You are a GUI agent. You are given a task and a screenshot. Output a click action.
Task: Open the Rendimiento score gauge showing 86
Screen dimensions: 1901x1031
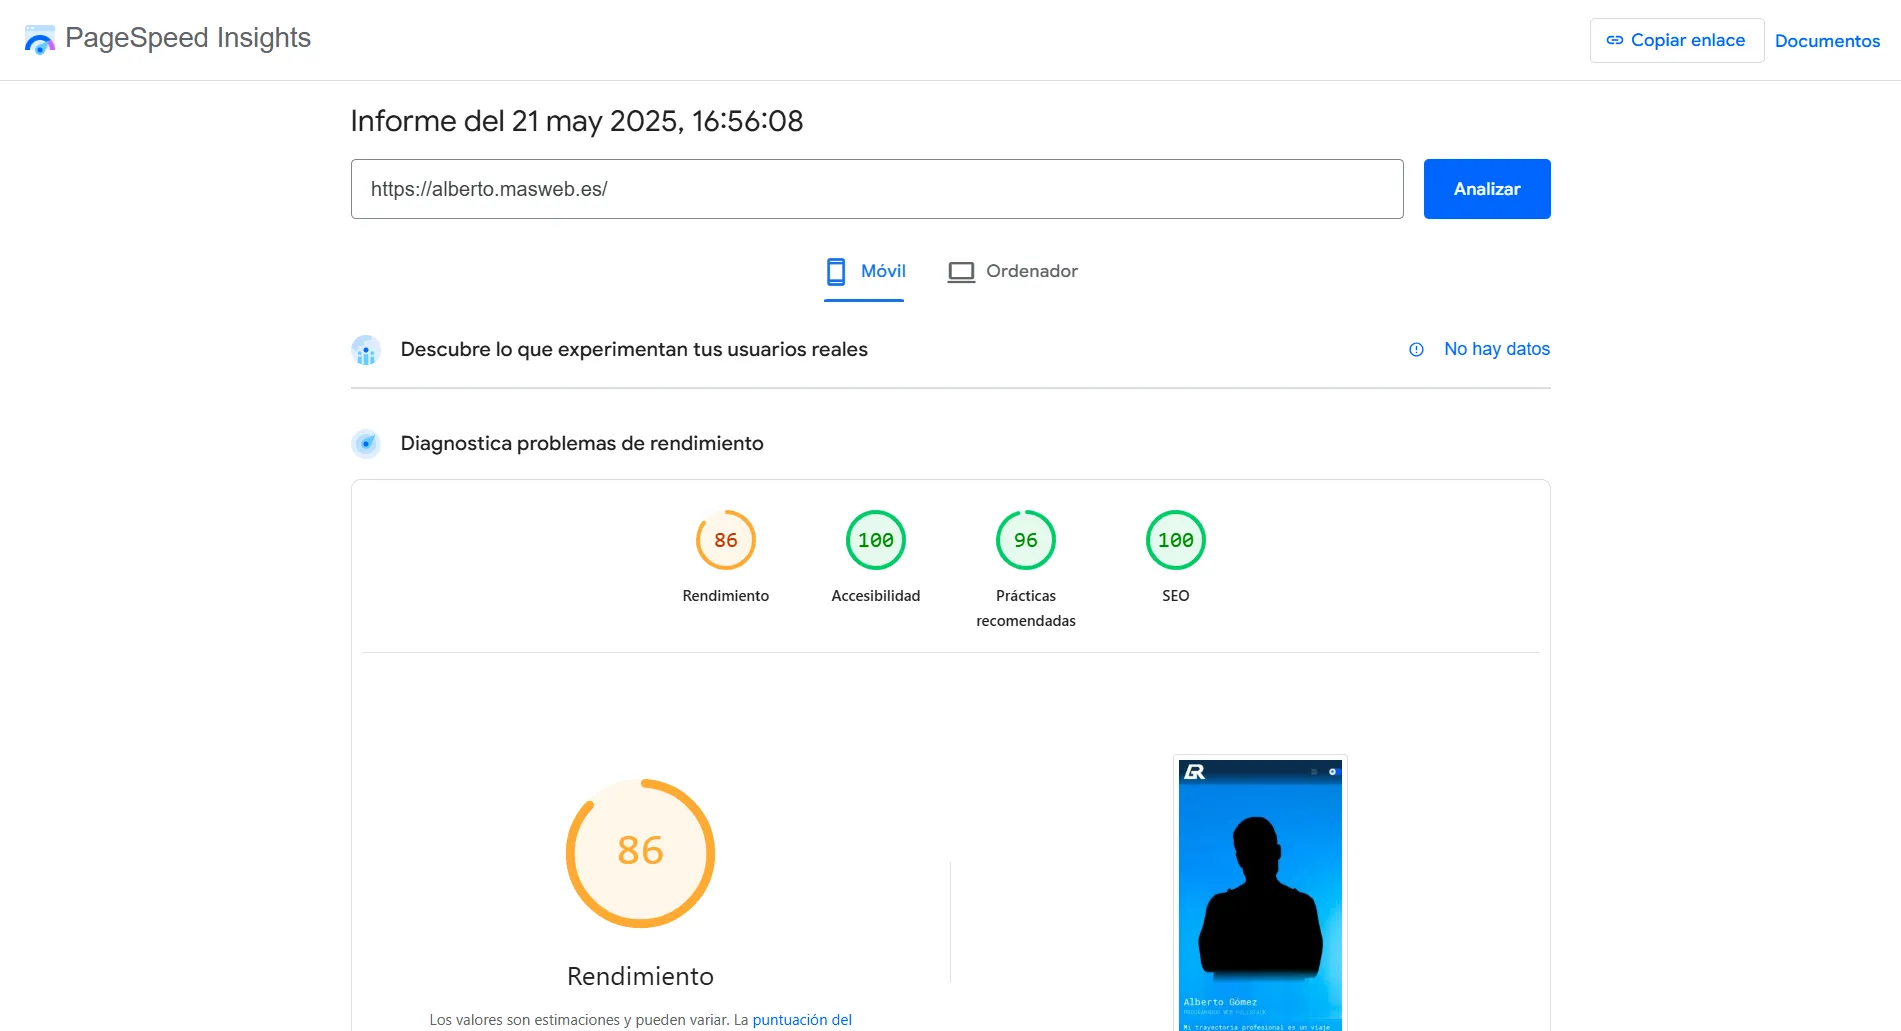[x=725, y=539]
